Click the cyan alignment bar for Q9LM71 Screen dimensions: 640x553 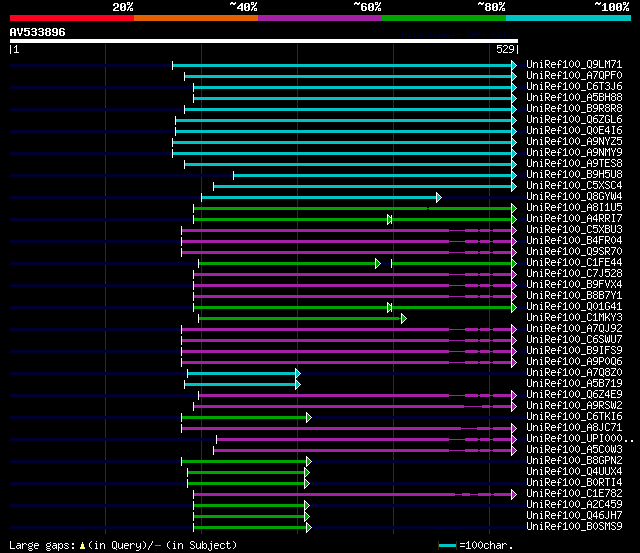point(342,65)
